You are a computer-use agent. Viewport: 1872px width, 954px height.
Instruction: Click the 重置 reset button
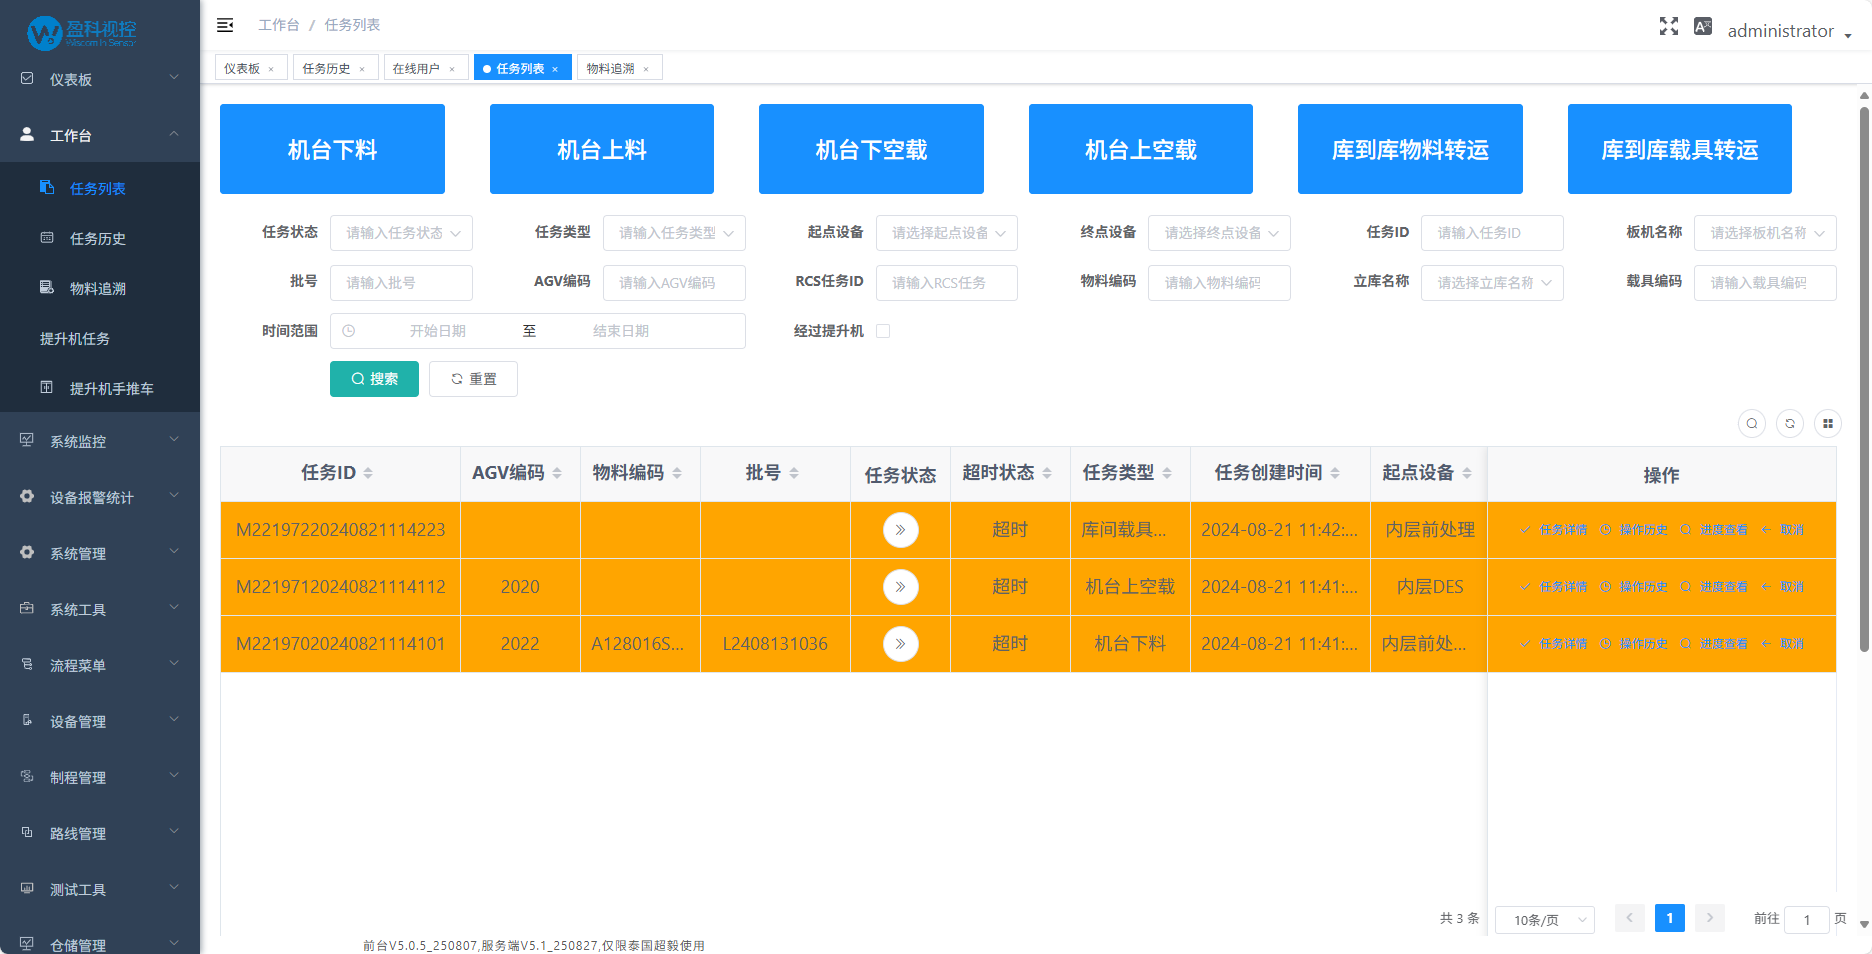coord(473,379)
